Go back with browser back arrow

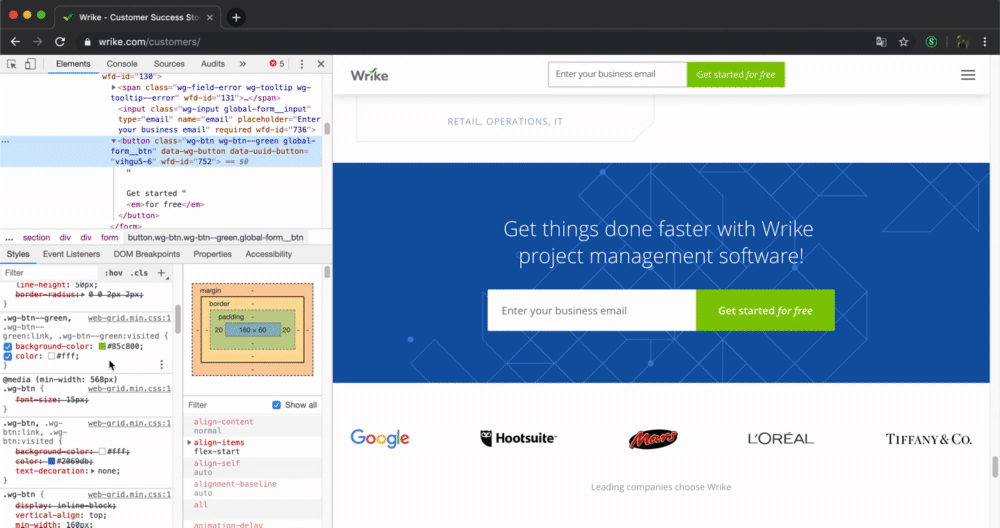(x=15, y=41)
